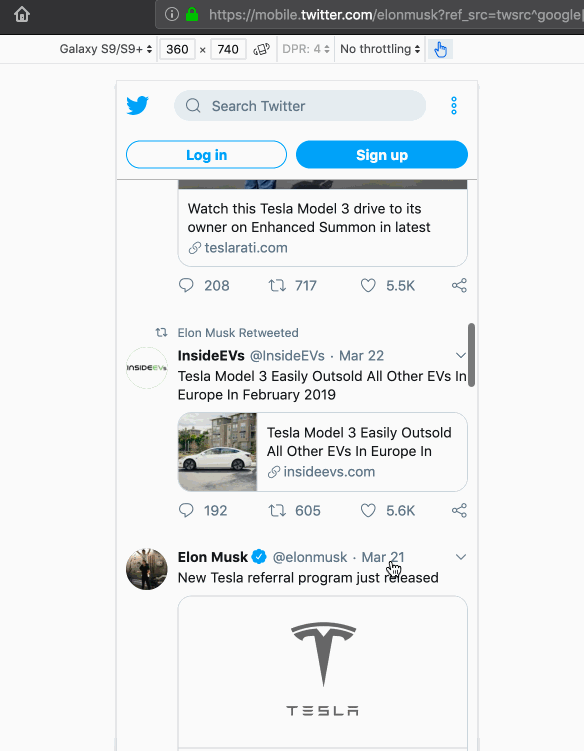Click the Sign up button
This screenshot has height=751, width=584.
pos(382,155)
